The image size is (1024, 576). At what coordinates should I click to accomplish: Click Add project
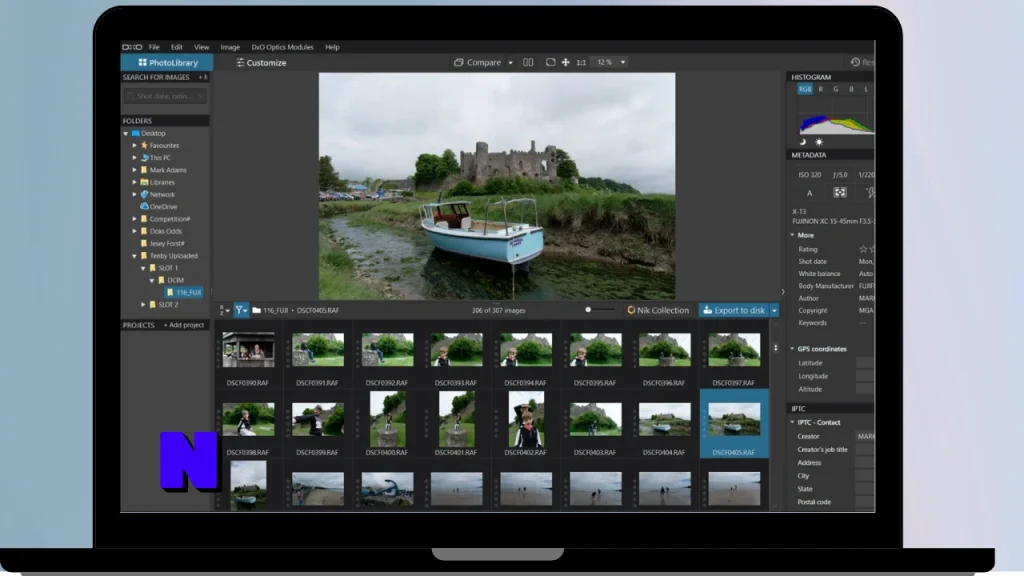coord(184,325)
